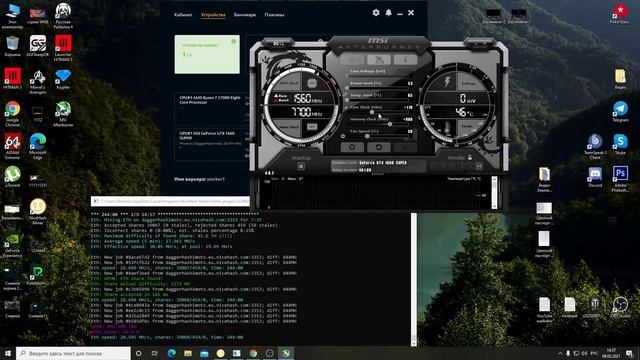Adjust the Core Clock slider in Afterburner
Image resolution: width=640 pixels, height=360 pixels.
click(378, 112)
